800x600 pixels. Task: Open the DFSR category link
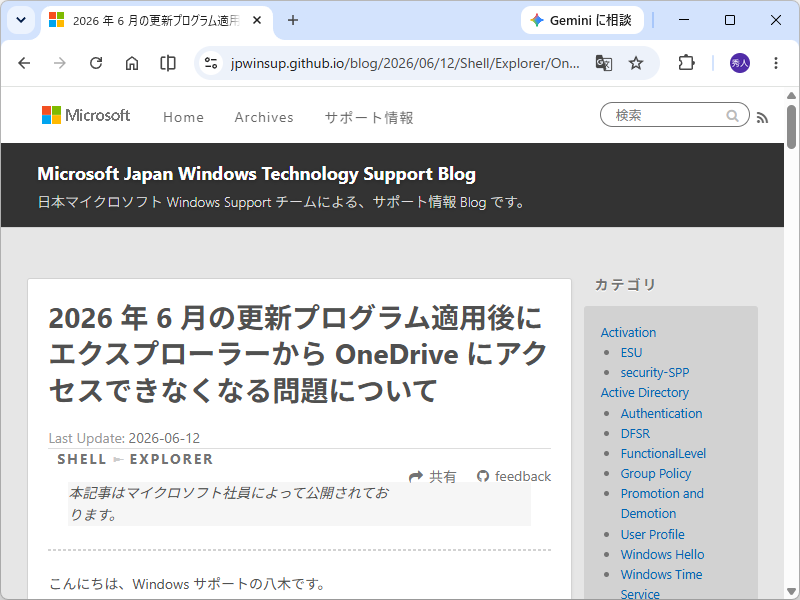coord(635,434)
